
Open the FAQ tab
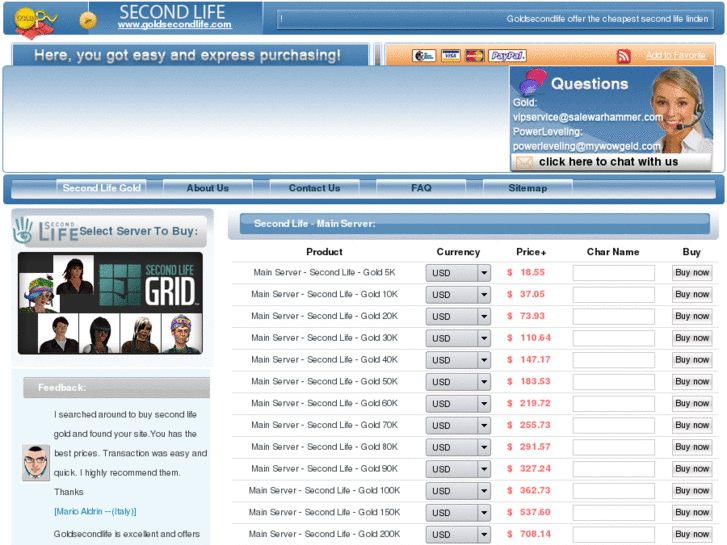pos(421,188)
